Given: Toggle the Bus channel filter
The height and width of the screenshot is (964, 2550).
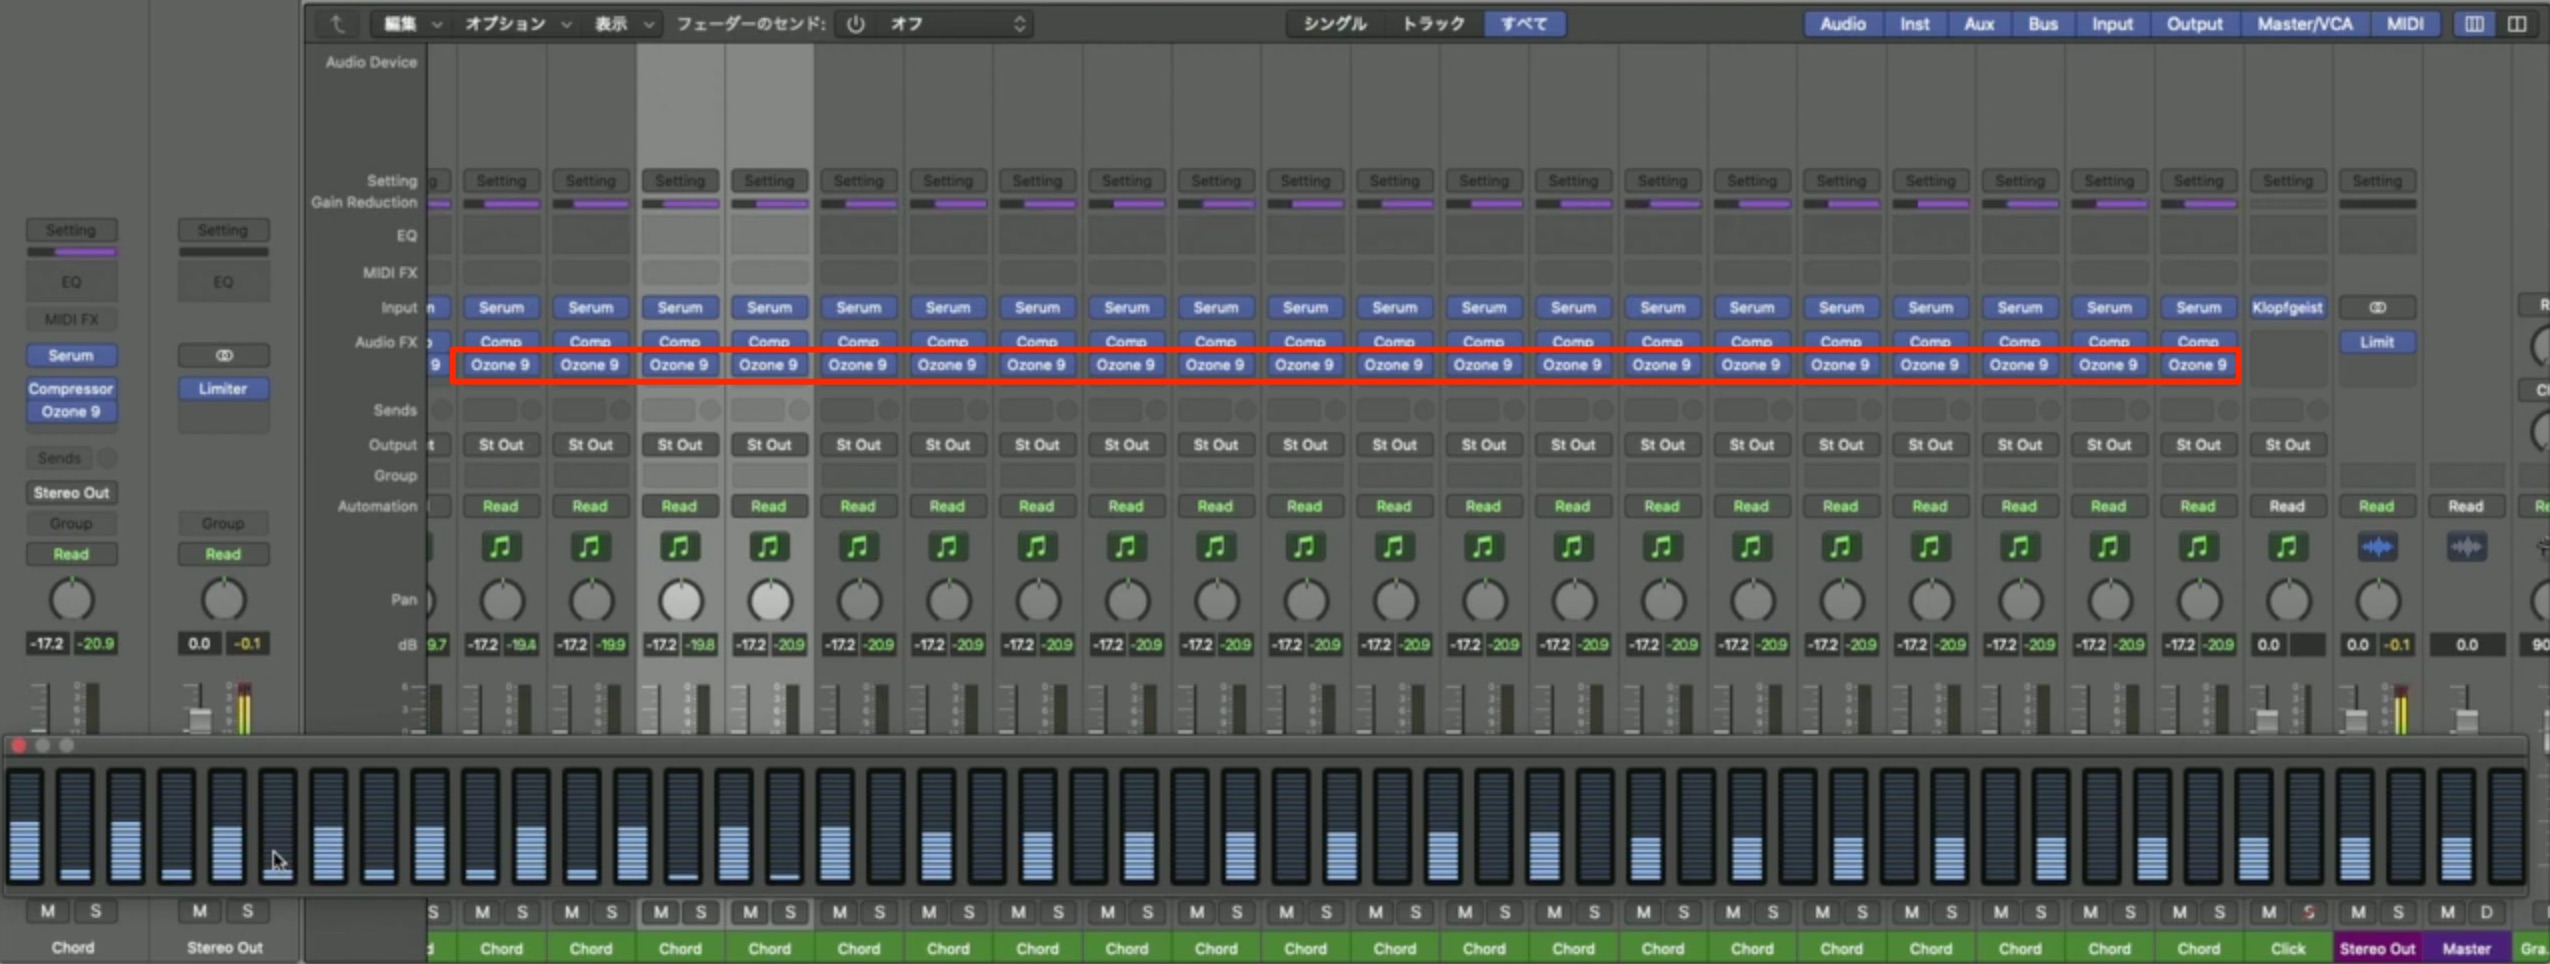Looking at the screenshot, I should pyautogui.click(x=2043, y=24).
